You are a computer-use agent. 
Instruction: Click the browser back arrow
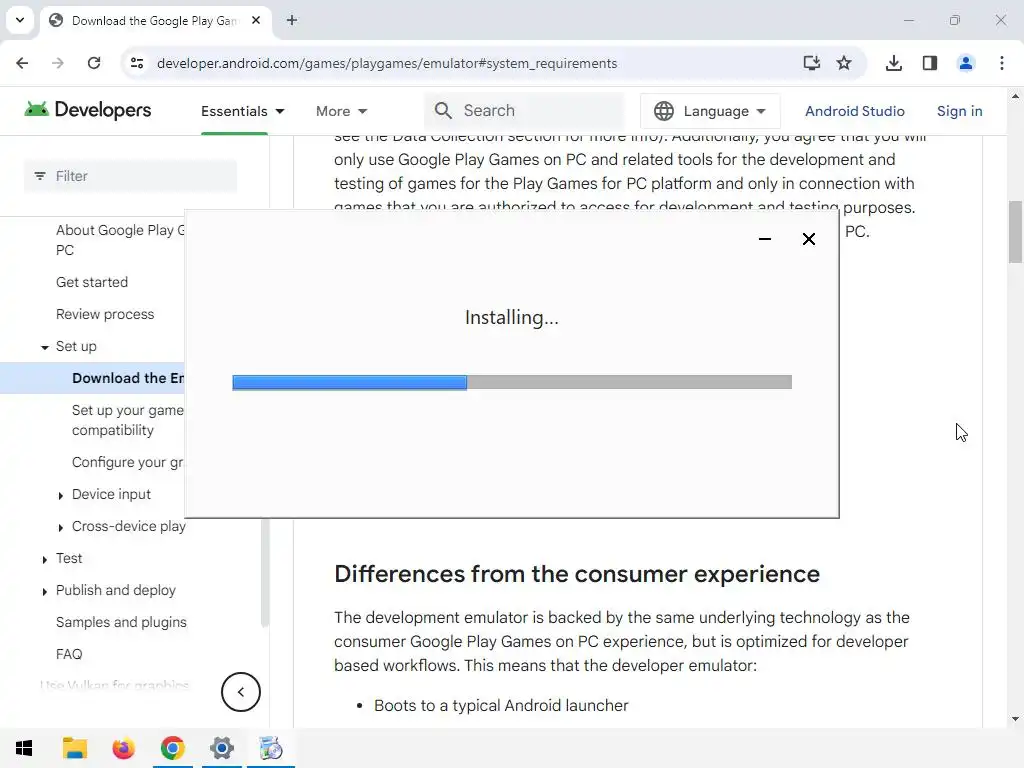coord(22,63)
